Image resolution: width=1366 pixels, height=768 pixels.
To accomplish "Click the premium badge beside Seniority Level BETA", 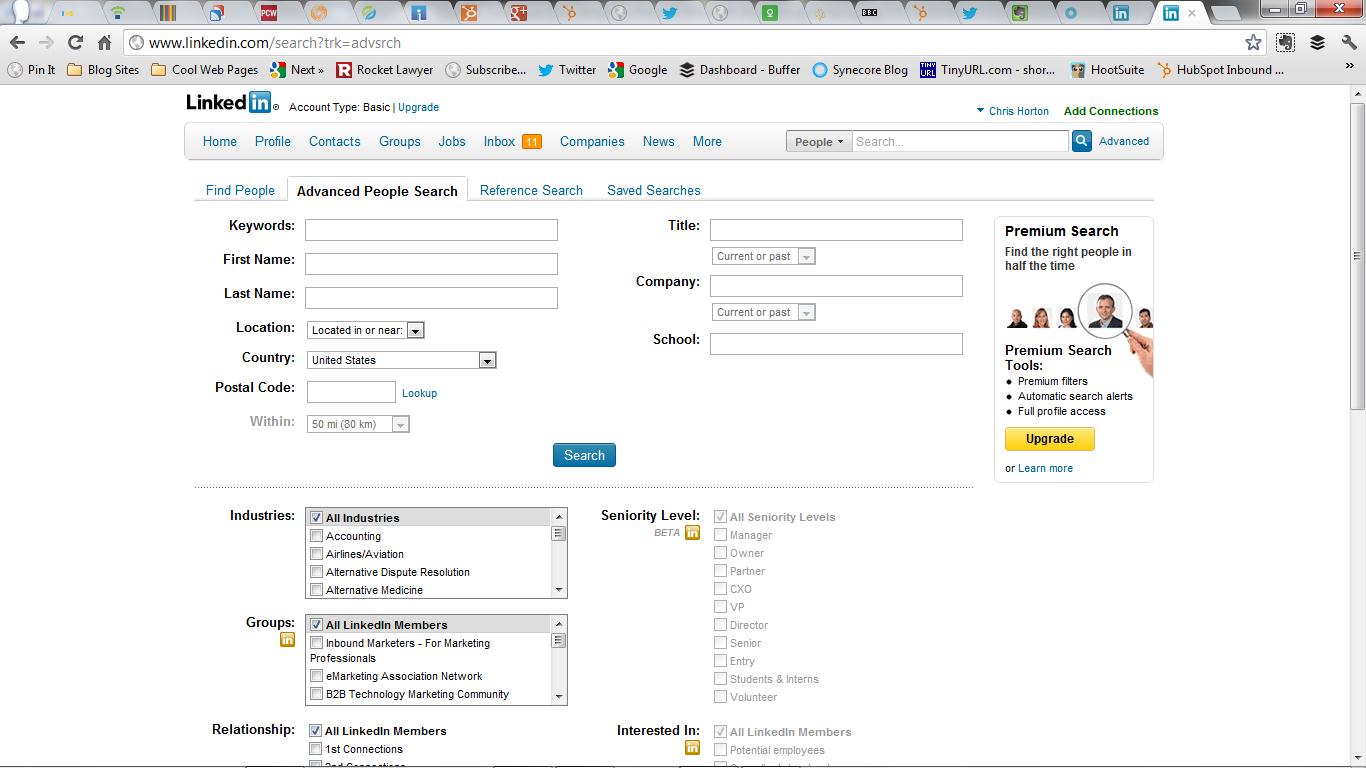I will pyautogui.click(x=692, y=533).
